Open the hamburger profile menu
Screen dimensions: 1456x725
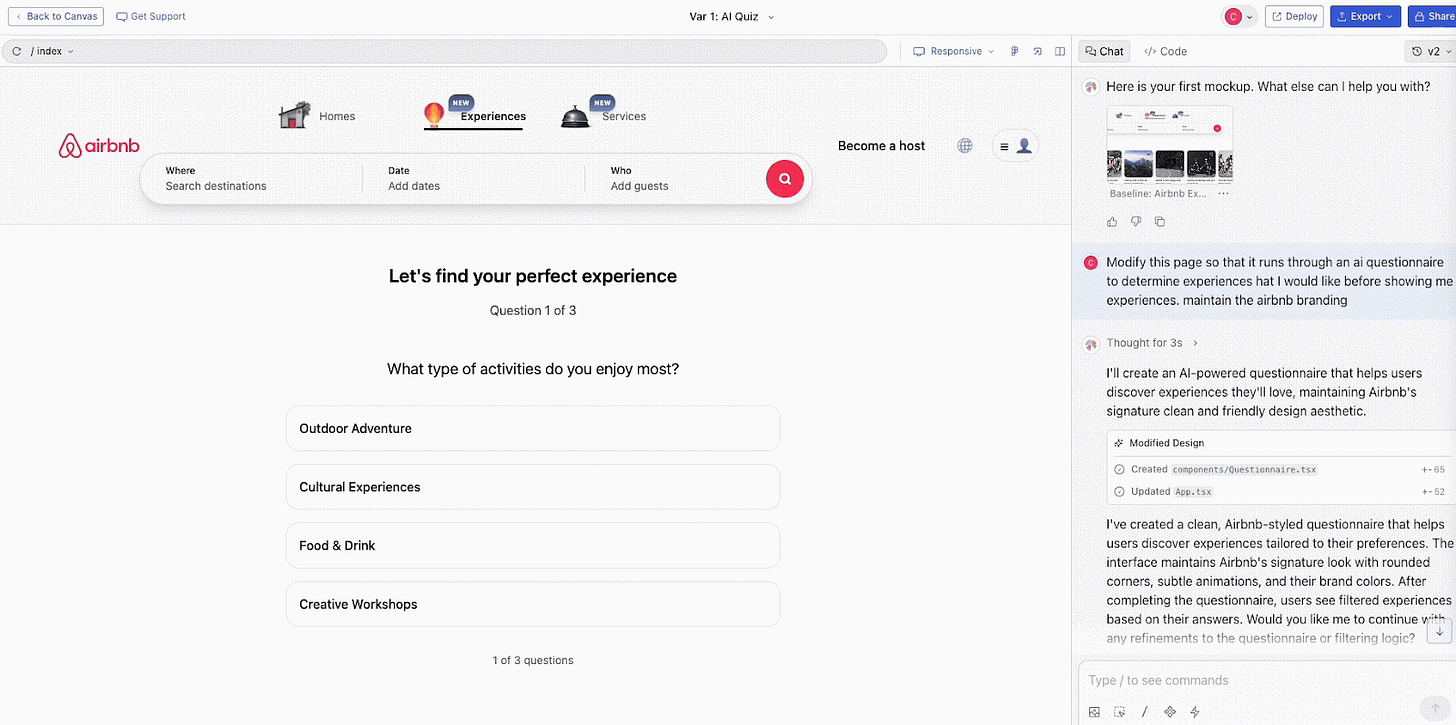click(1015, 146)
